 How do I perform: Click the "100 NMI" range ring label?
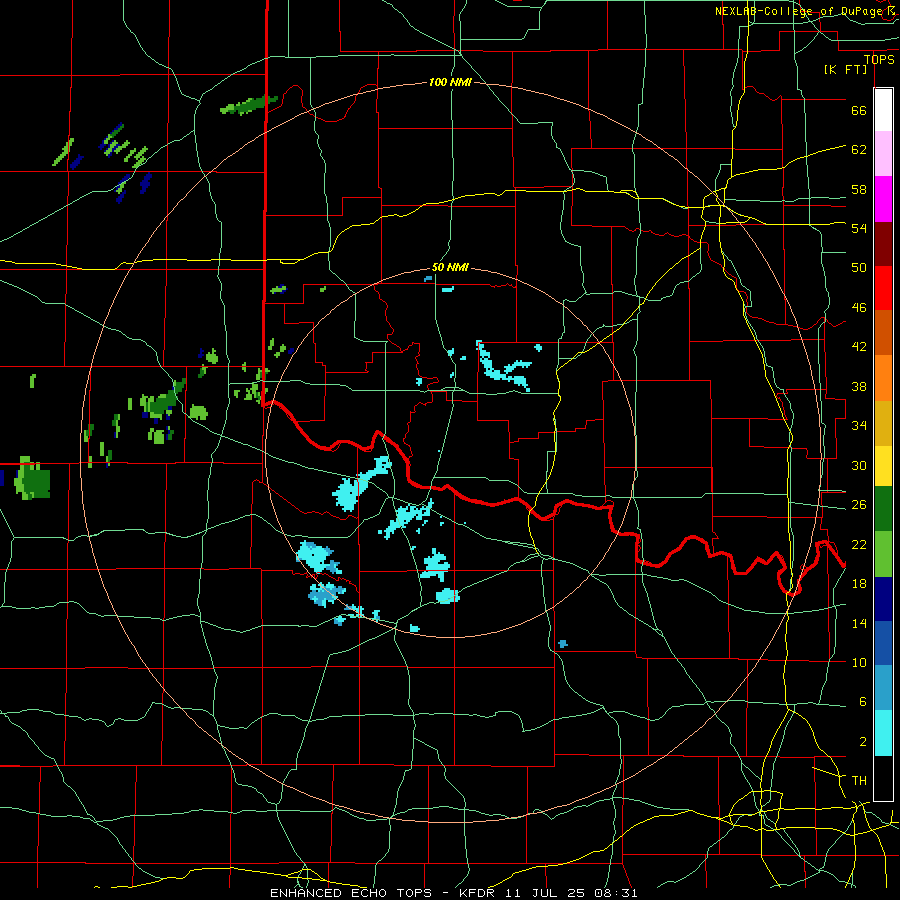[x=450, y=83]
